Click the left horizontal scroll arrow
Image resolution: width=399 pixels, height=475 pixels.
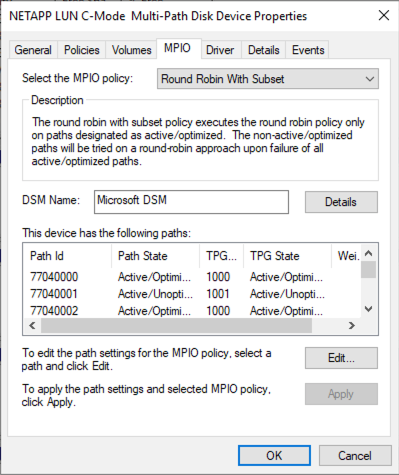click(32, 325)
